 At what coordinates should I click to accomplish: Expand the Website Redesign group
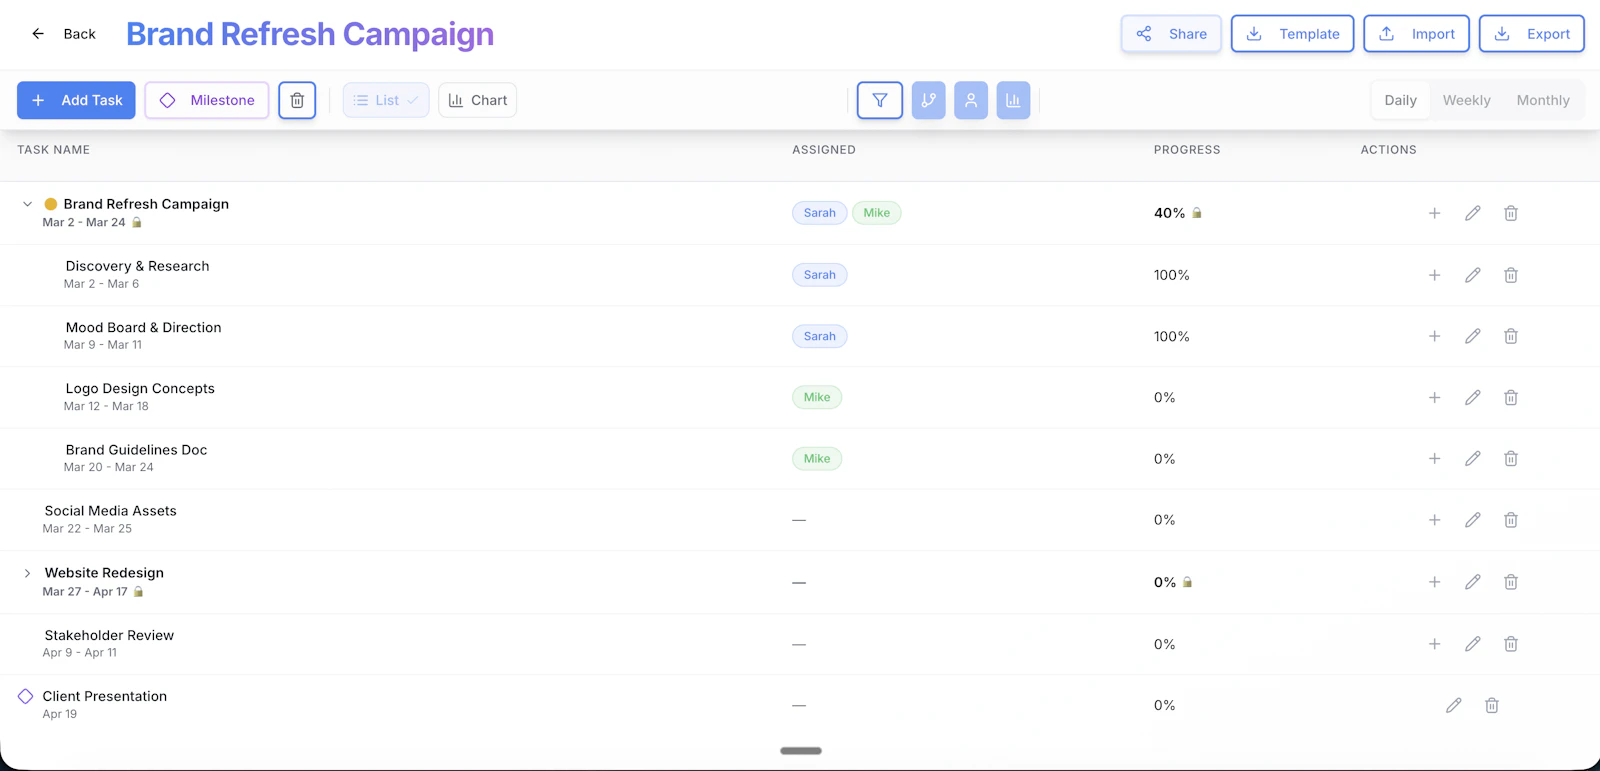coord(27,573)
